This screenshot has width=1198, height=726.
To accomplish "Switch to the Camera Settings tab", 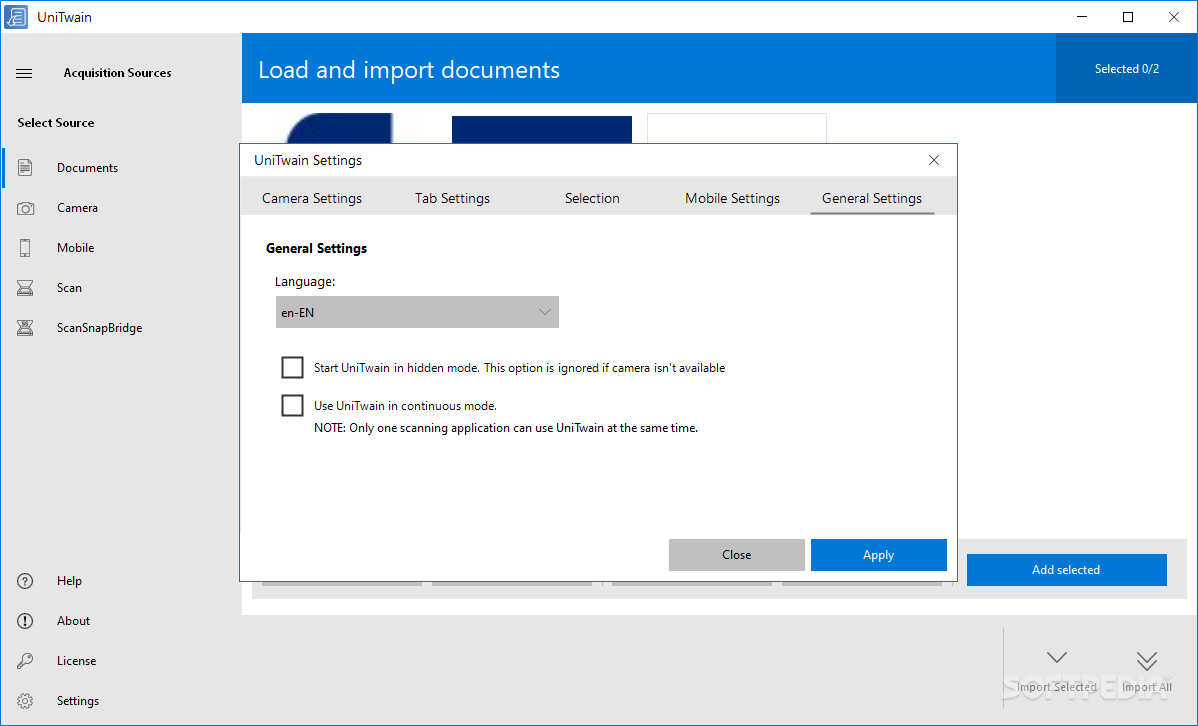I will pos(312,198).
